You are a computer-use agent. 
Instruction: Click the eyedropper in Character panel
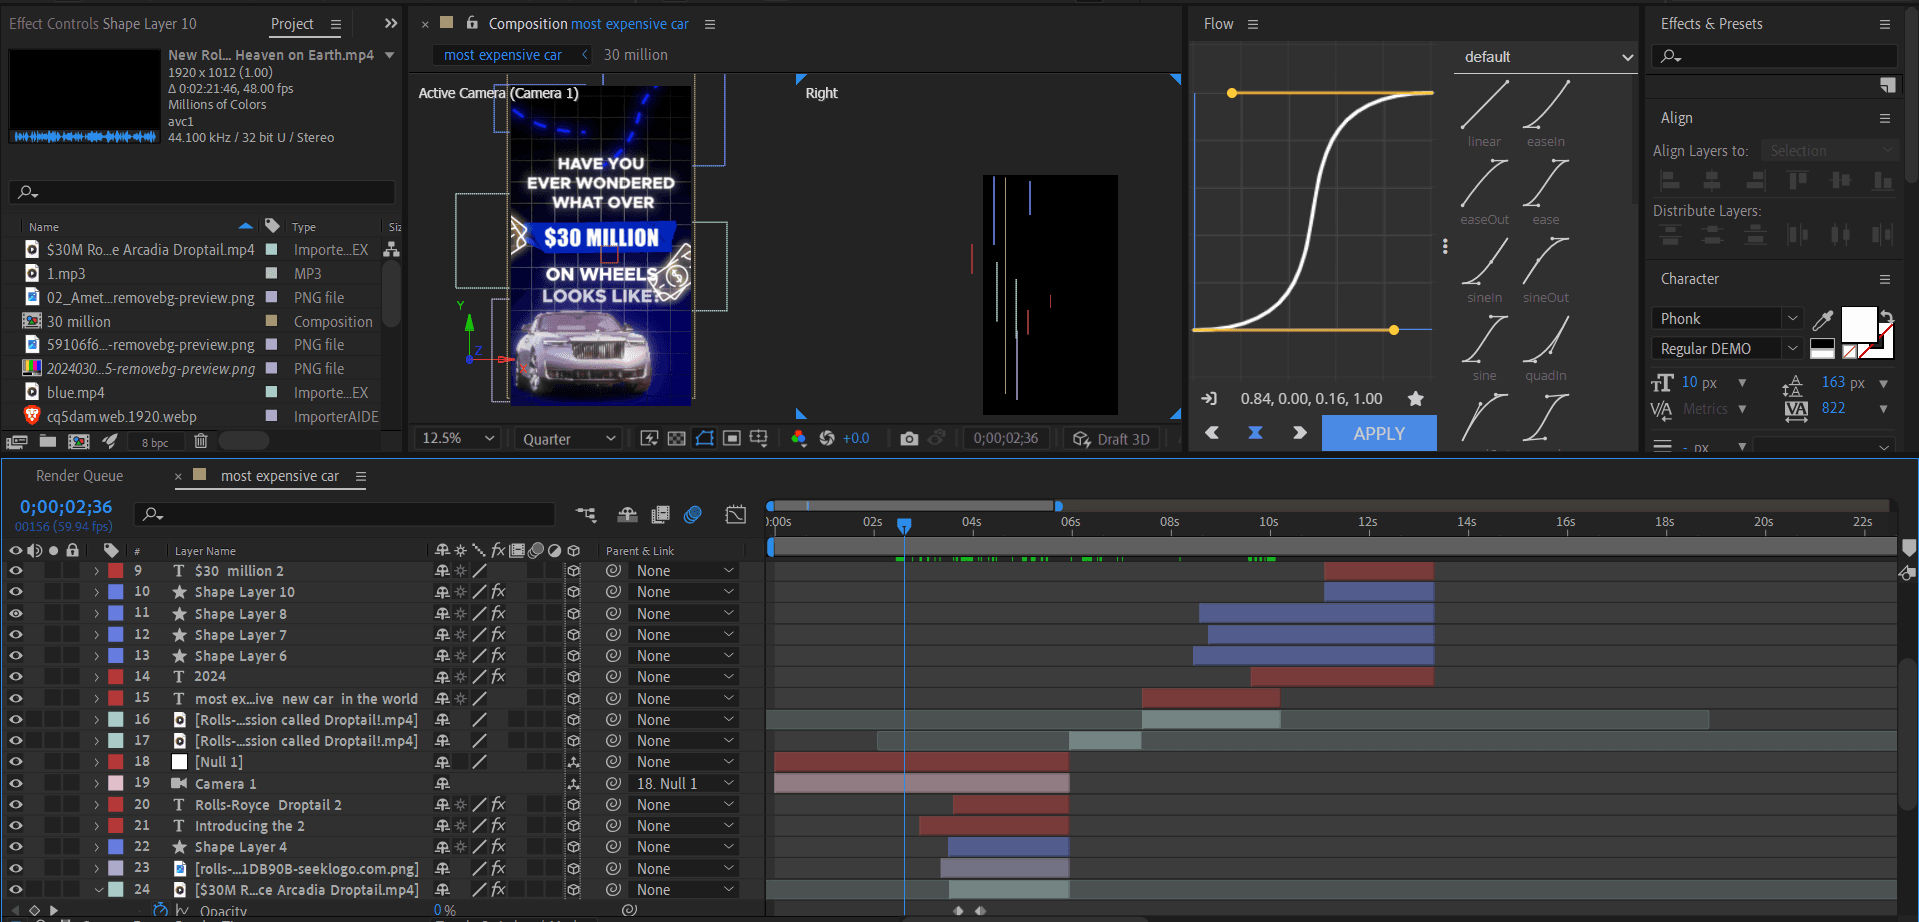click(1823, 320)
